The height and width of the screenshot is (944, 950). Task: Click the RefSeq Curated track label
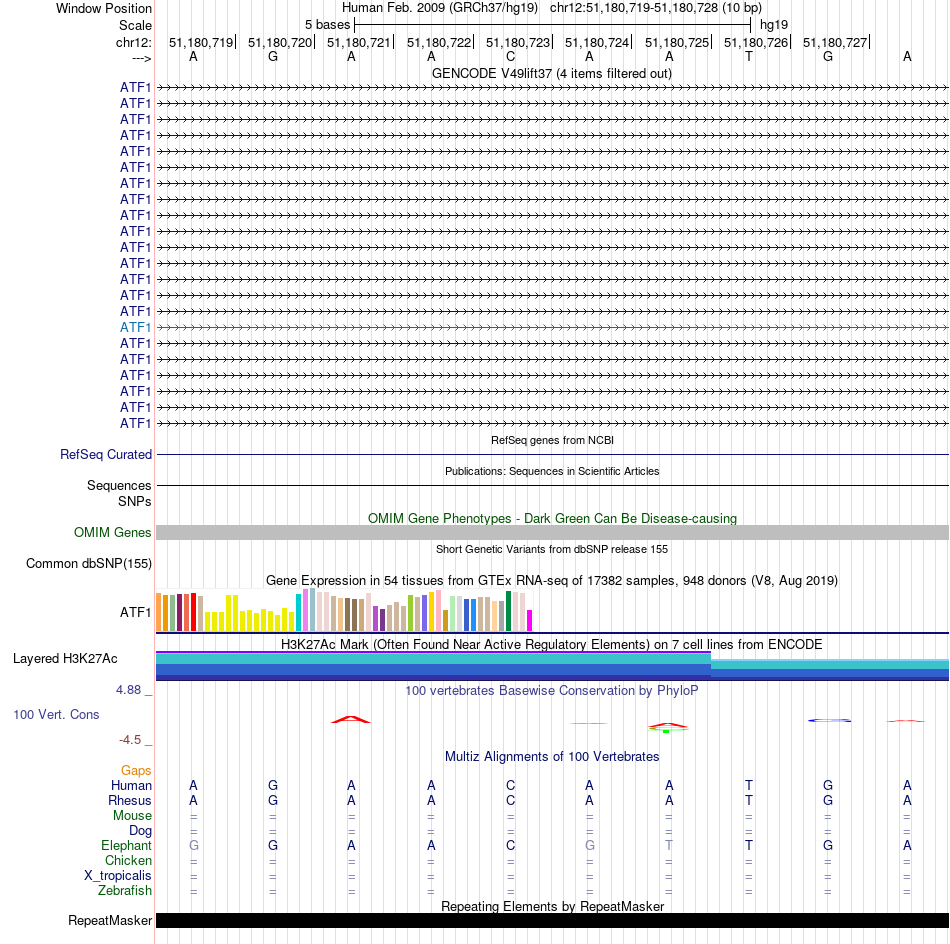[x=106, y=454]
